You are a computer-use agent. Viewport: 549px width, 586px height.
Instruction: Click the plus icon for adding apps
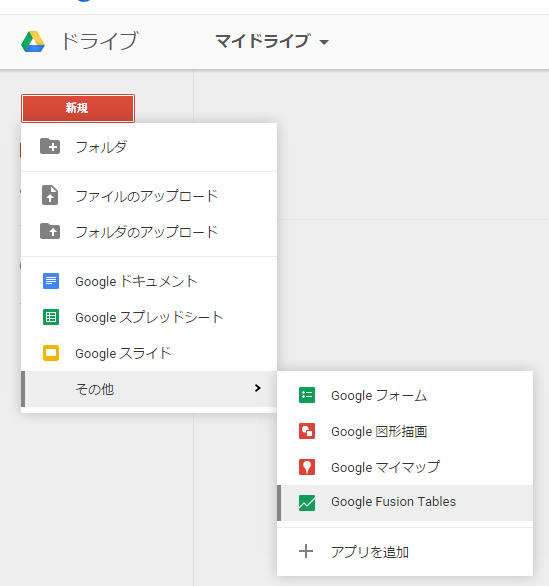point(306,551)
